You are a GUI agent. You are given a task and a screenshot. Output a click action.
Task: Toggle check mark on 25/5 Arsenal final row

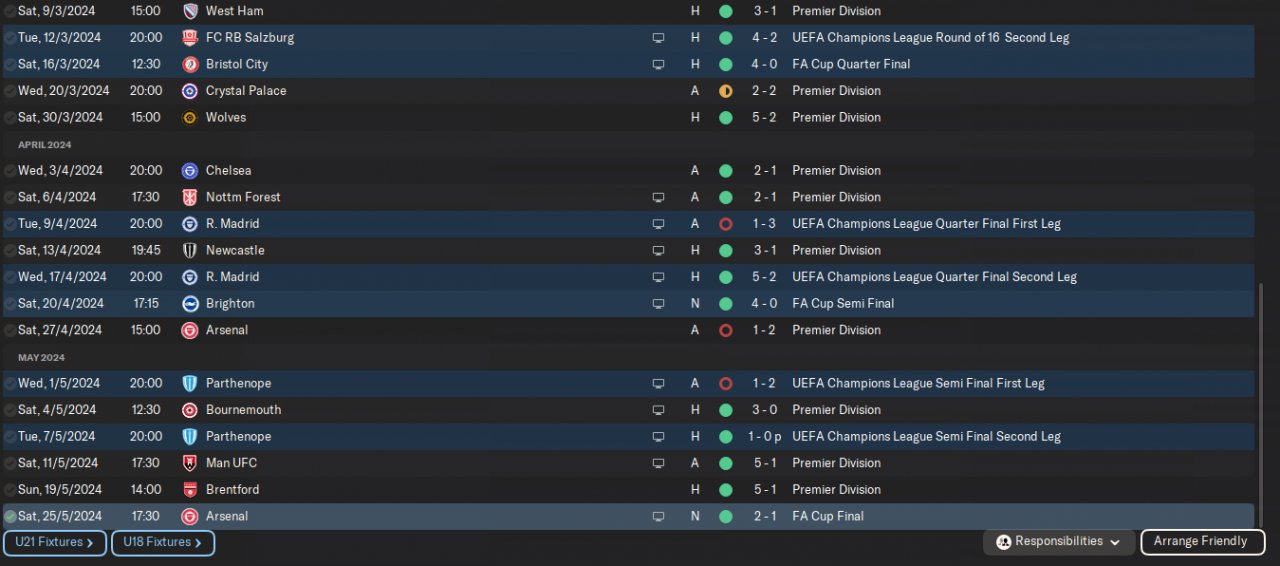[10, 517]
